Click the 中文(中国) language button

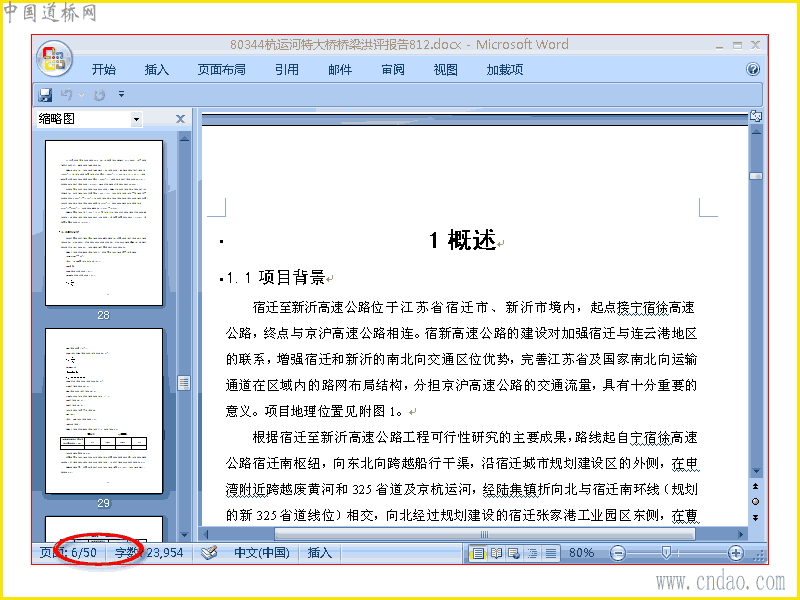(x=262, y=553)
